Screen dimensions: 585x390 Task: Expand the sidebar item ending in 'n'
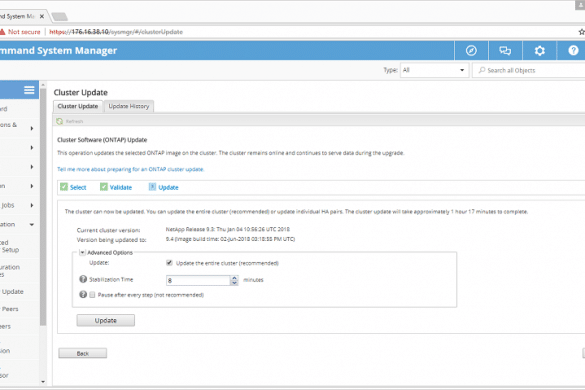(x=32, y=186)
